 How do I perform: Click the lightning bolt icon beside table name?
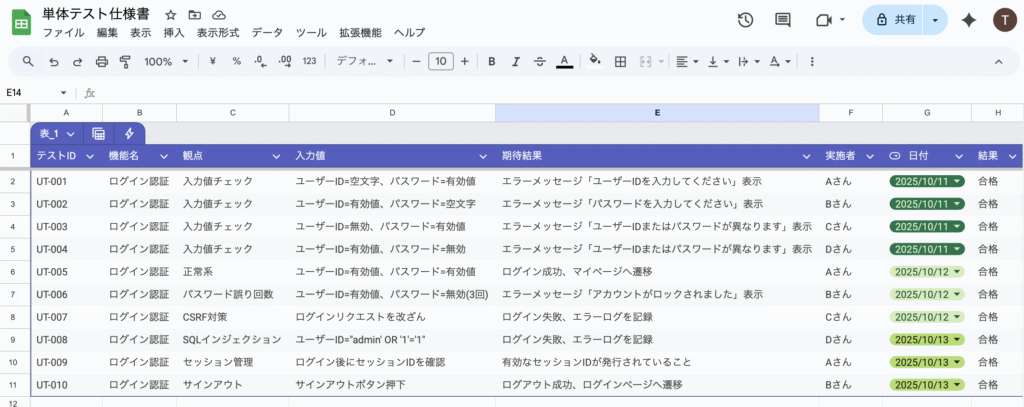pyautogui.click(x=129, y=133)
